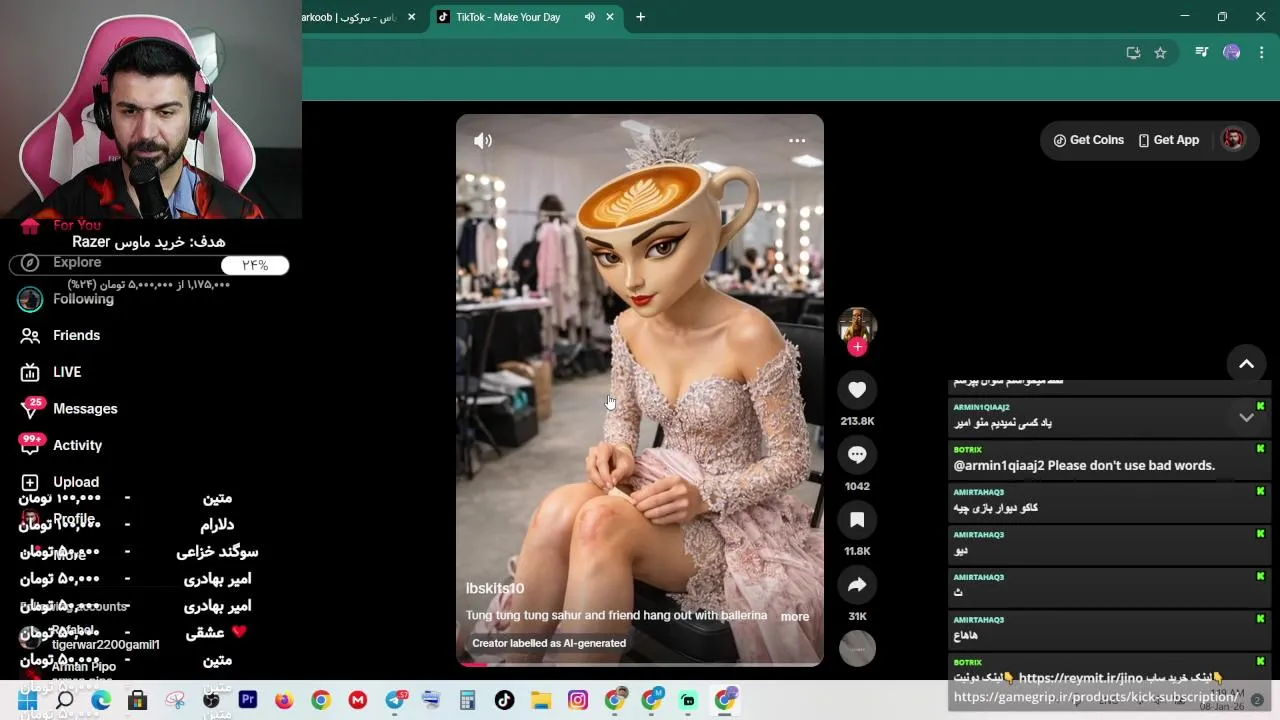Follow creator with red plus badge
Screen dimensions: 1280x720
(x=857, y=347)
